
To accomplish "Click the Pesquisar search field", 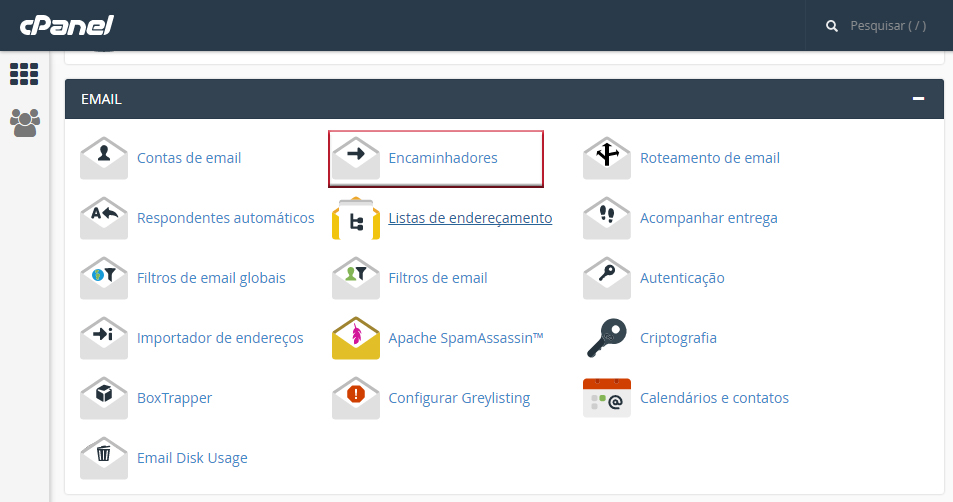I will [887, 26].
